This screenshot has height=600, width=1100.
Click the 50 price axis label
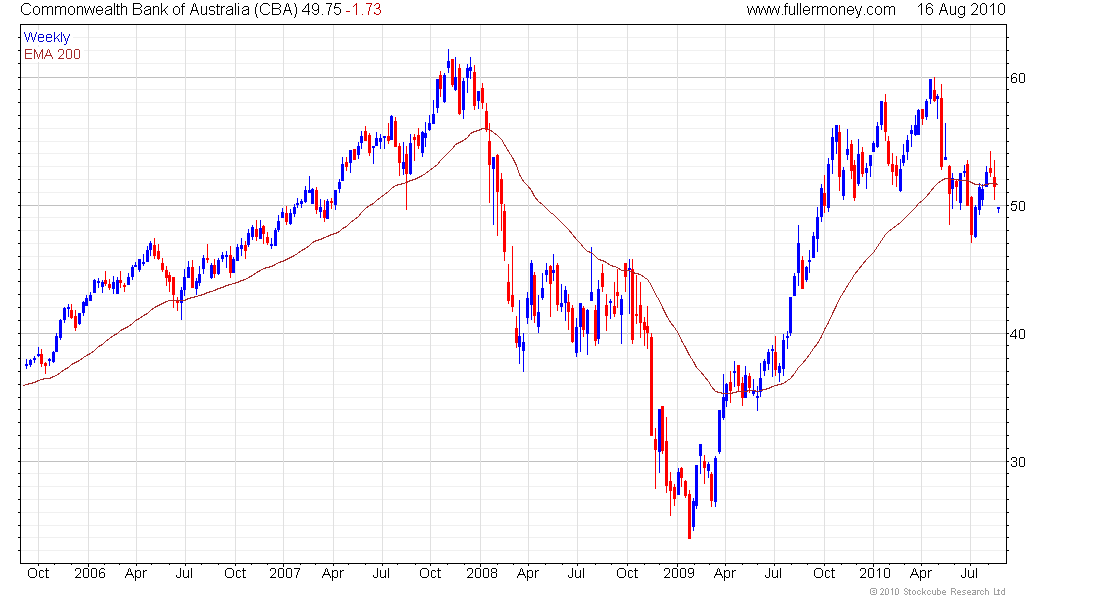pyautogui.click(x=1017, y=206)
